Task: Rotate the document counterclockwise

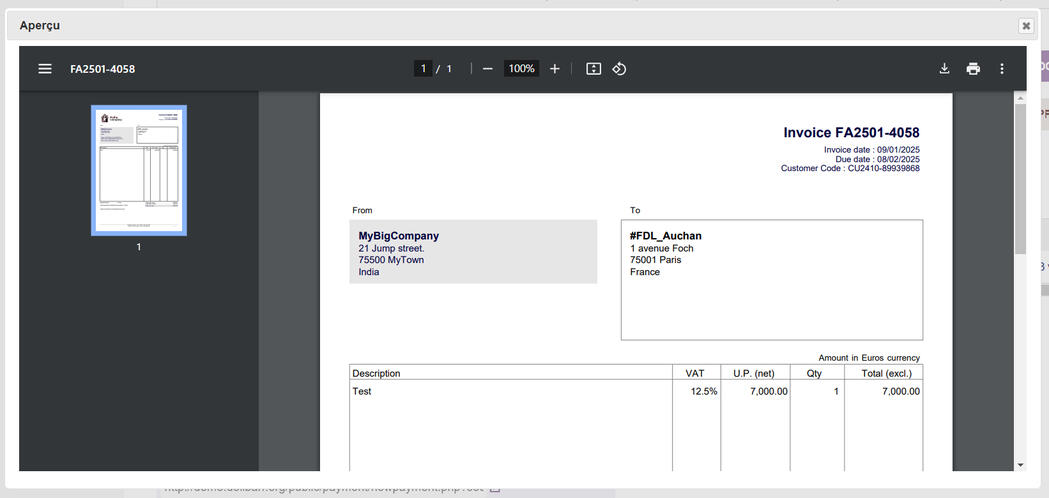Action: [619, 69]
